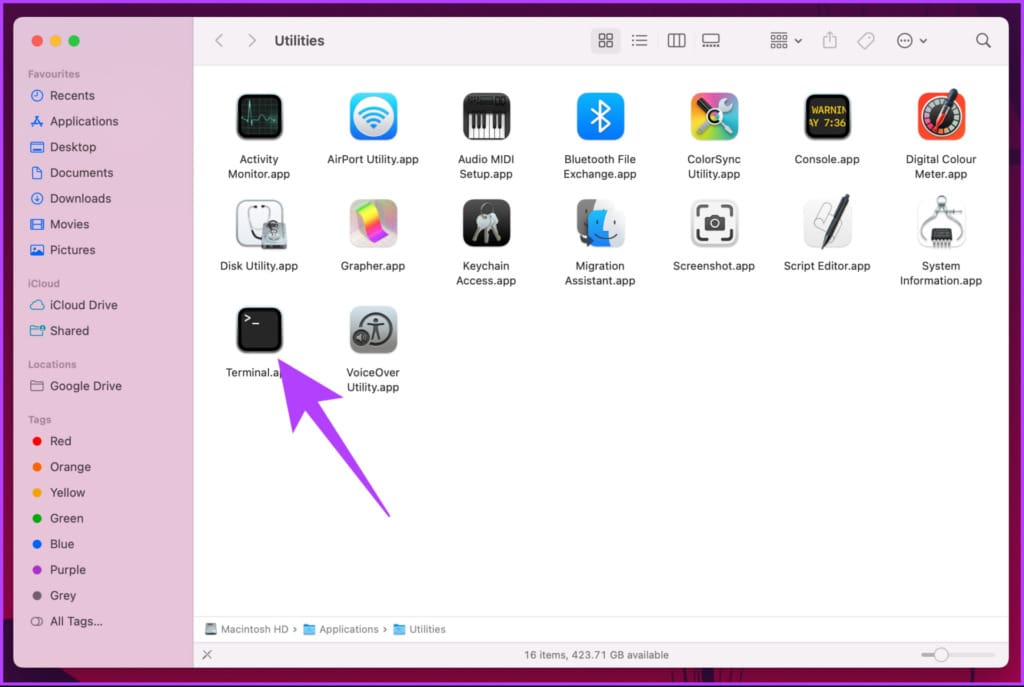Open Activity Monitor app icon
The image size is (1024, 687).
[x=259, y=117]
